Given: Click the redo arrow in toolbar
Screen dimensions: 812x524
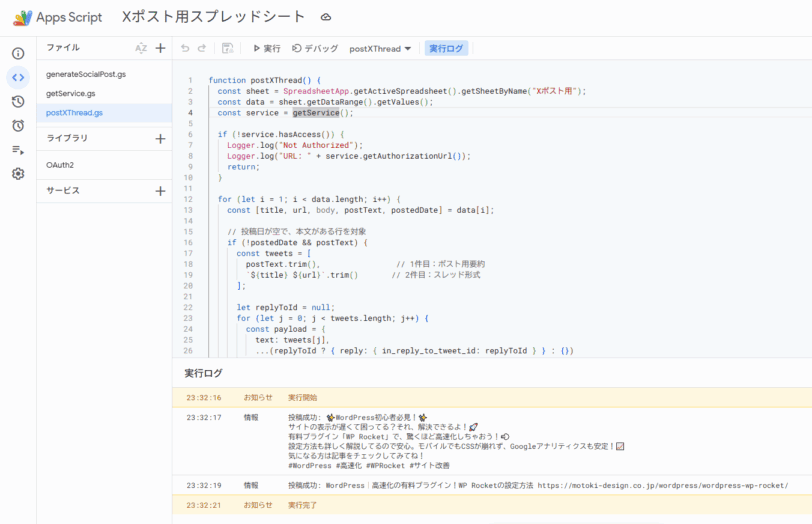Looking at the screenshot, I should coord(202,48).
